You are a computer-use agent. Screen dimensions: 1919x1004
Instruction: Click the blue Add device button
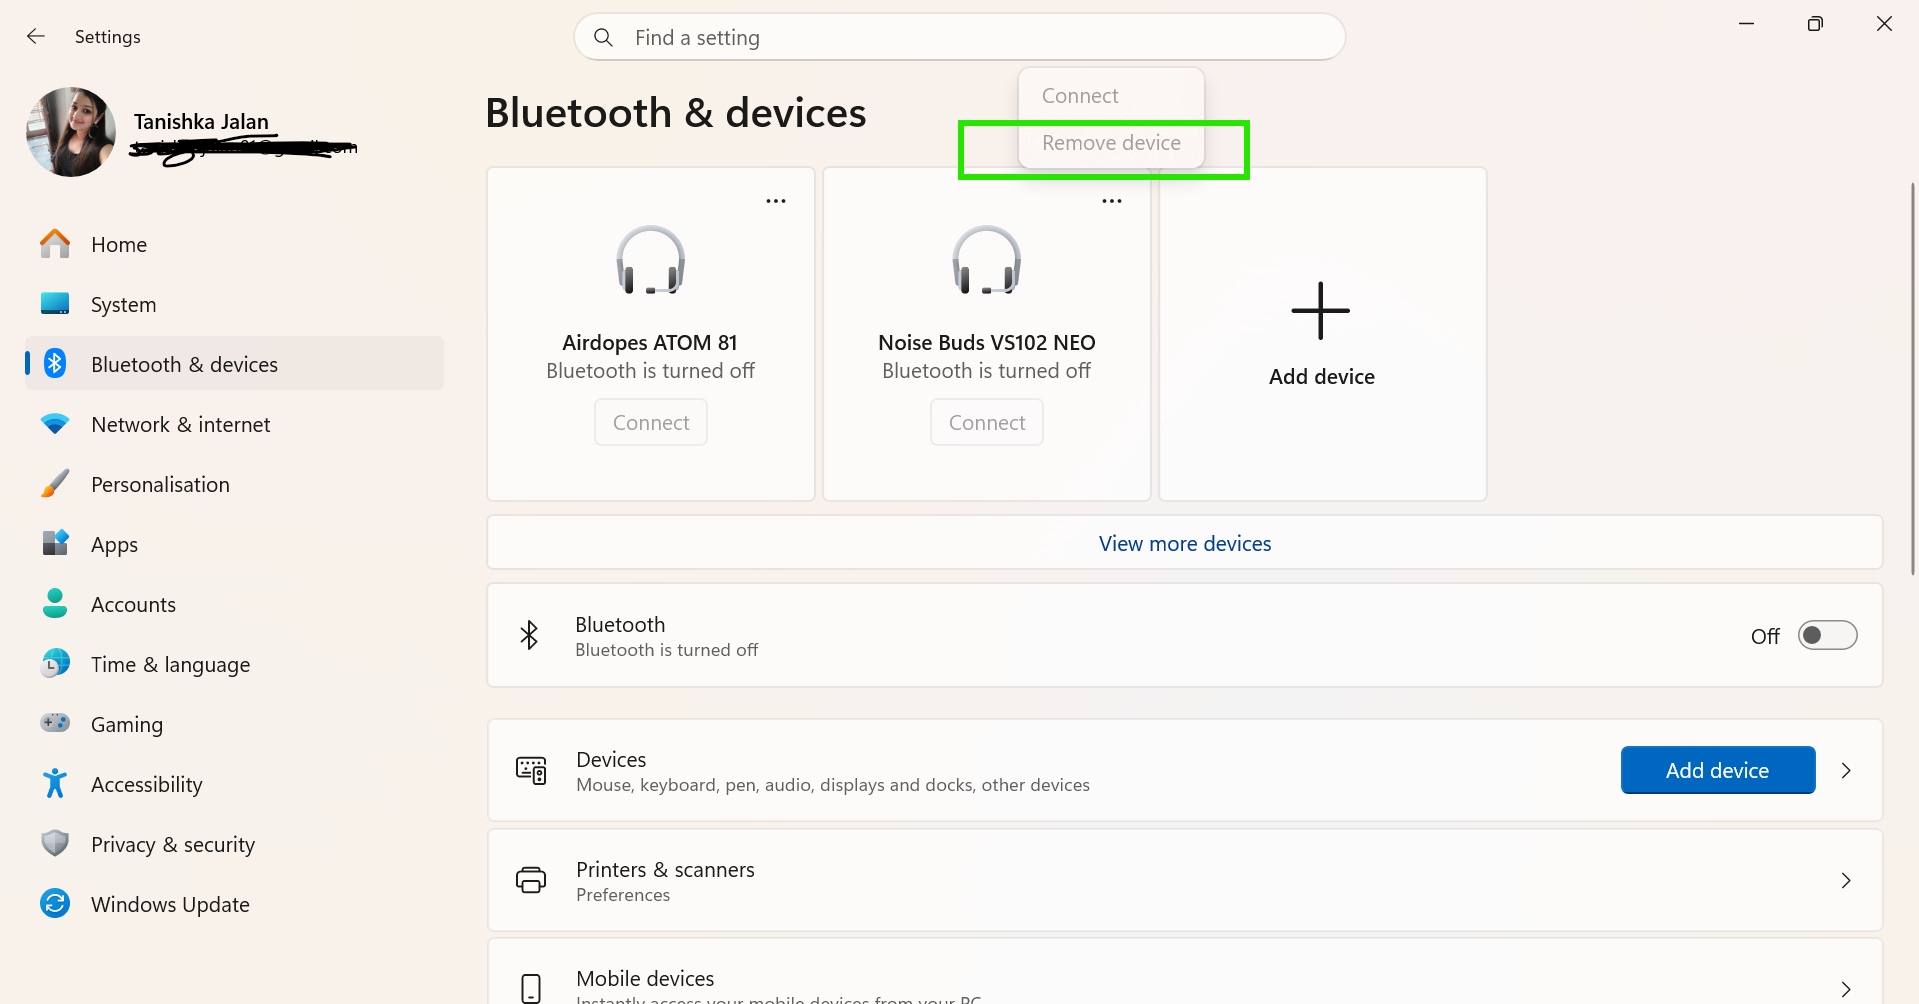coord(1717,770)
